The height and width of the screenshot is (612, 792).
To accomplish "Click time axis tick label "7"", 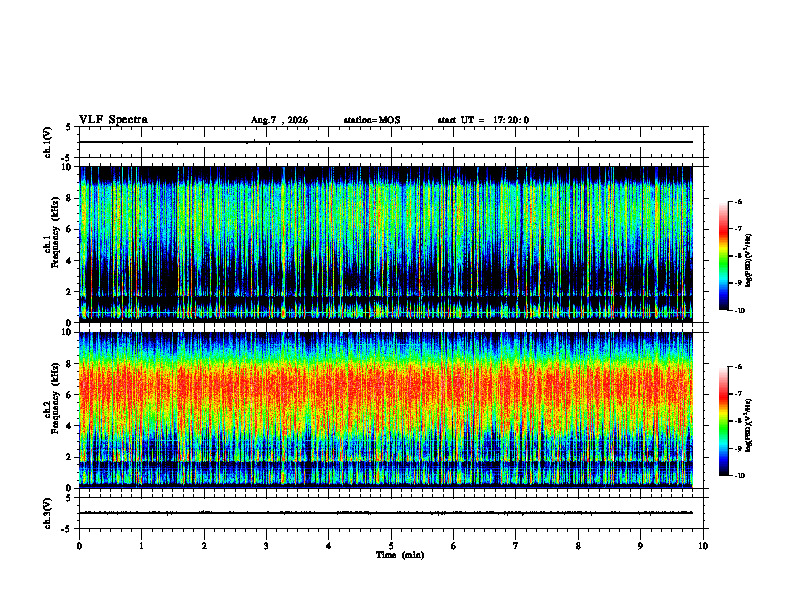I will click(x=516, y=546).
